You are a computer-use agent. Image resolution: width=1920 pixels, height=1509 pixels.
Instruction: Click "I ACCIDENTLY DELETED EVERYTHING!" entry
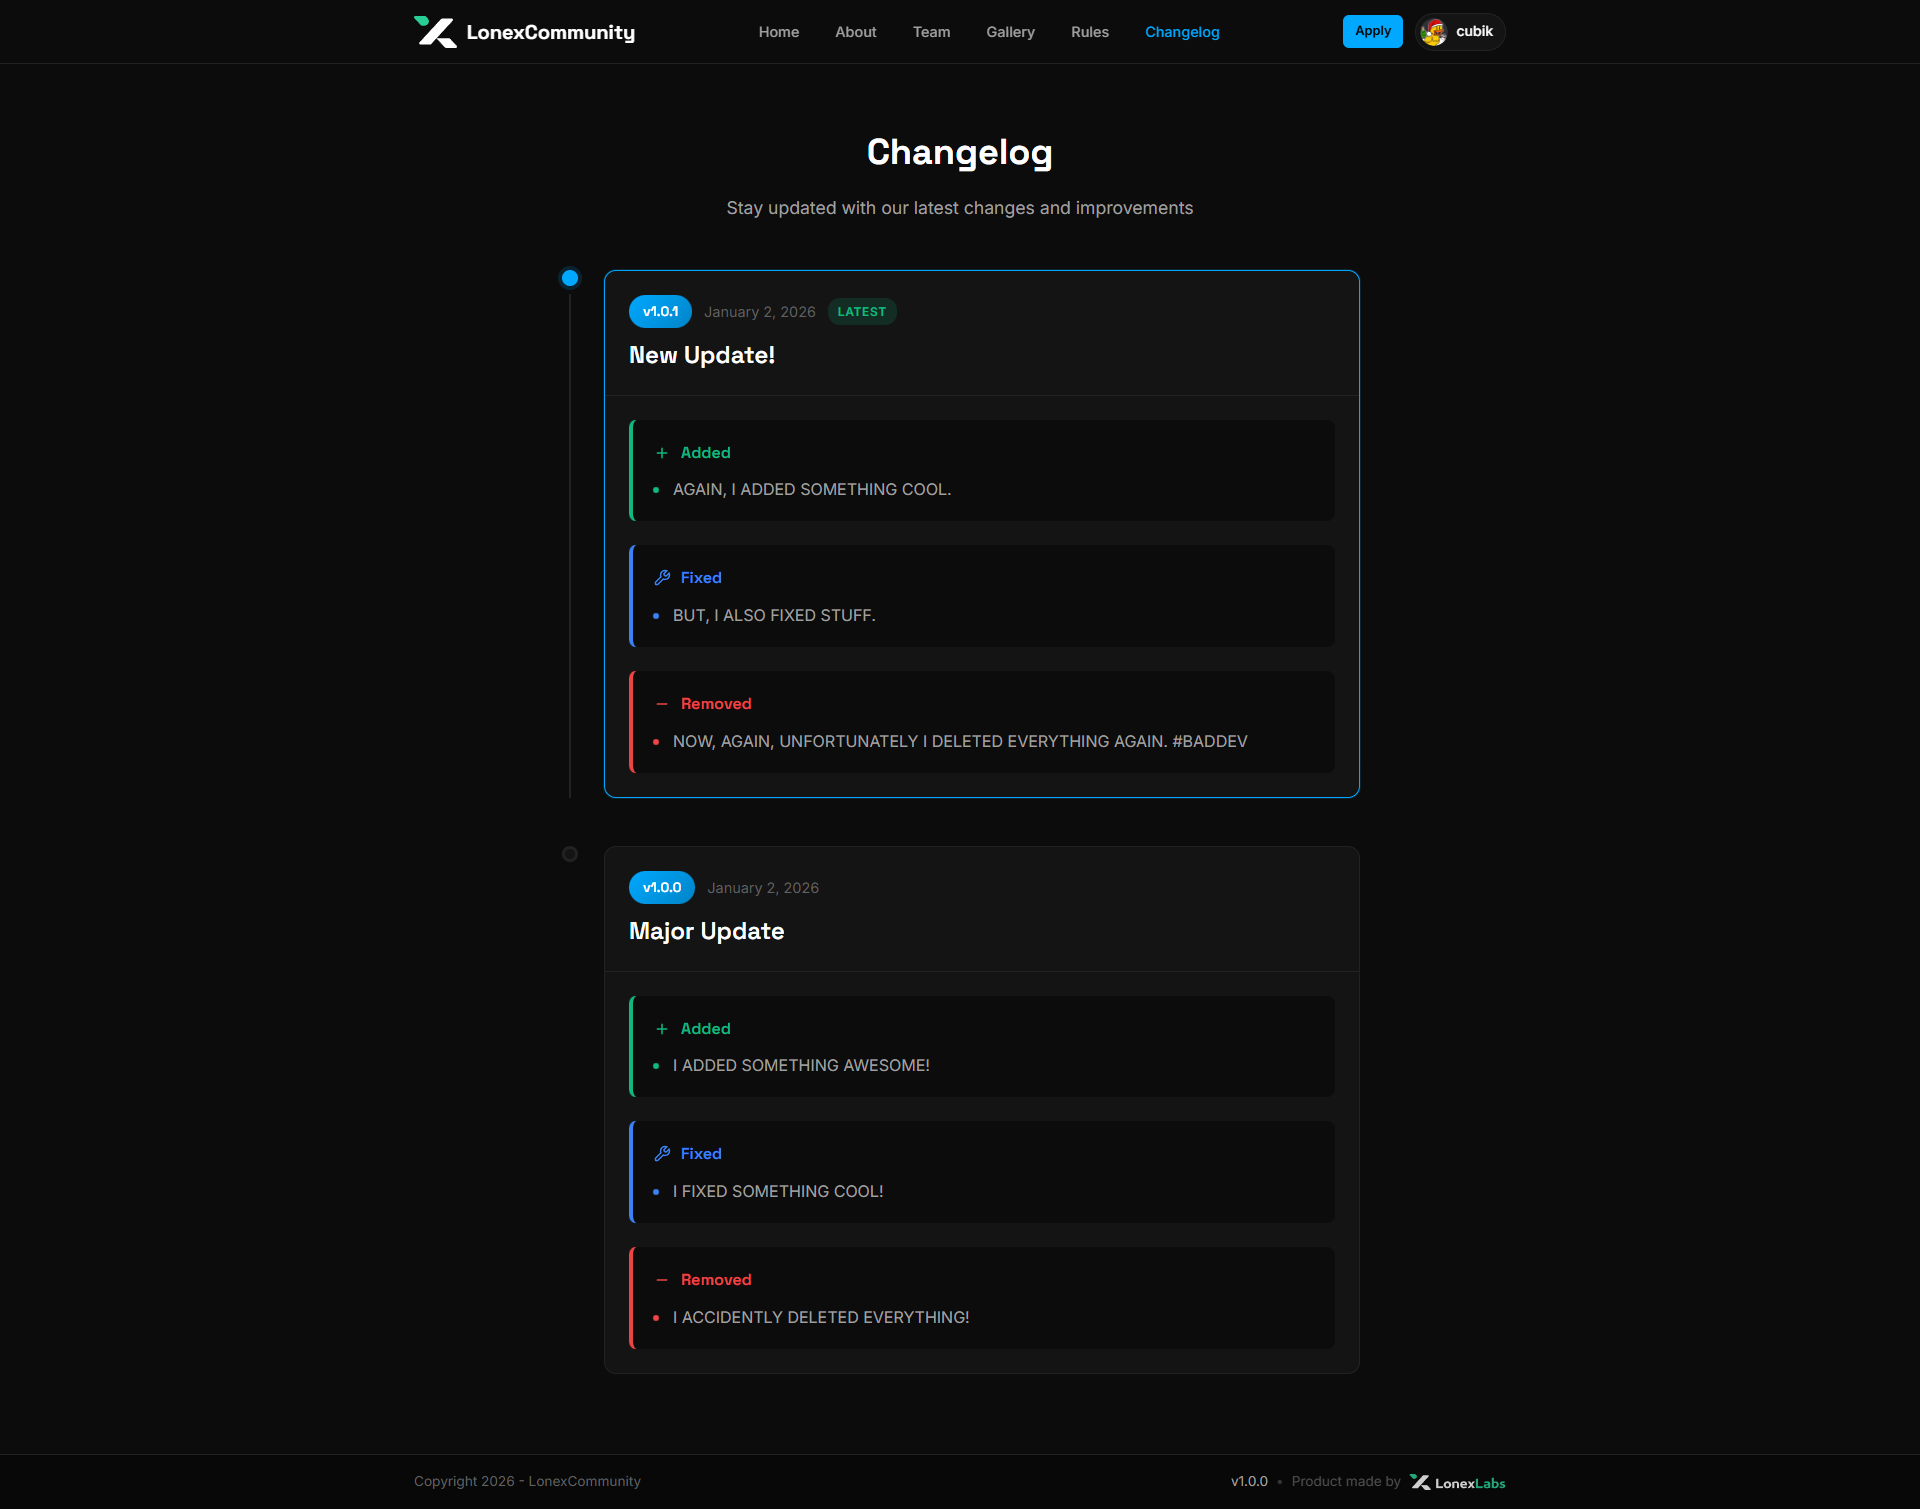click(821, 1318)
